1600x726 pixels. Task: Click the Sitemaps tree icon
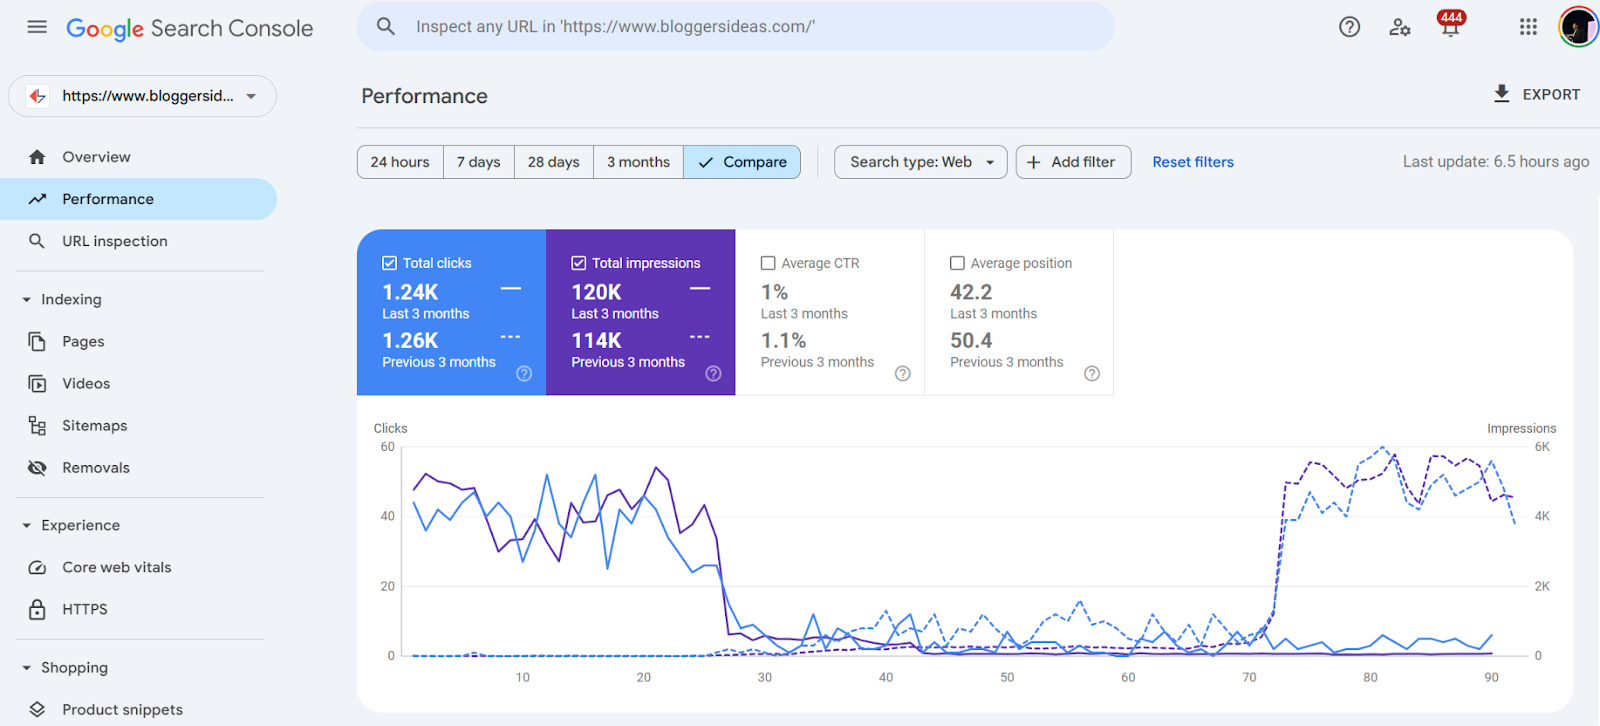click(37, 426)
